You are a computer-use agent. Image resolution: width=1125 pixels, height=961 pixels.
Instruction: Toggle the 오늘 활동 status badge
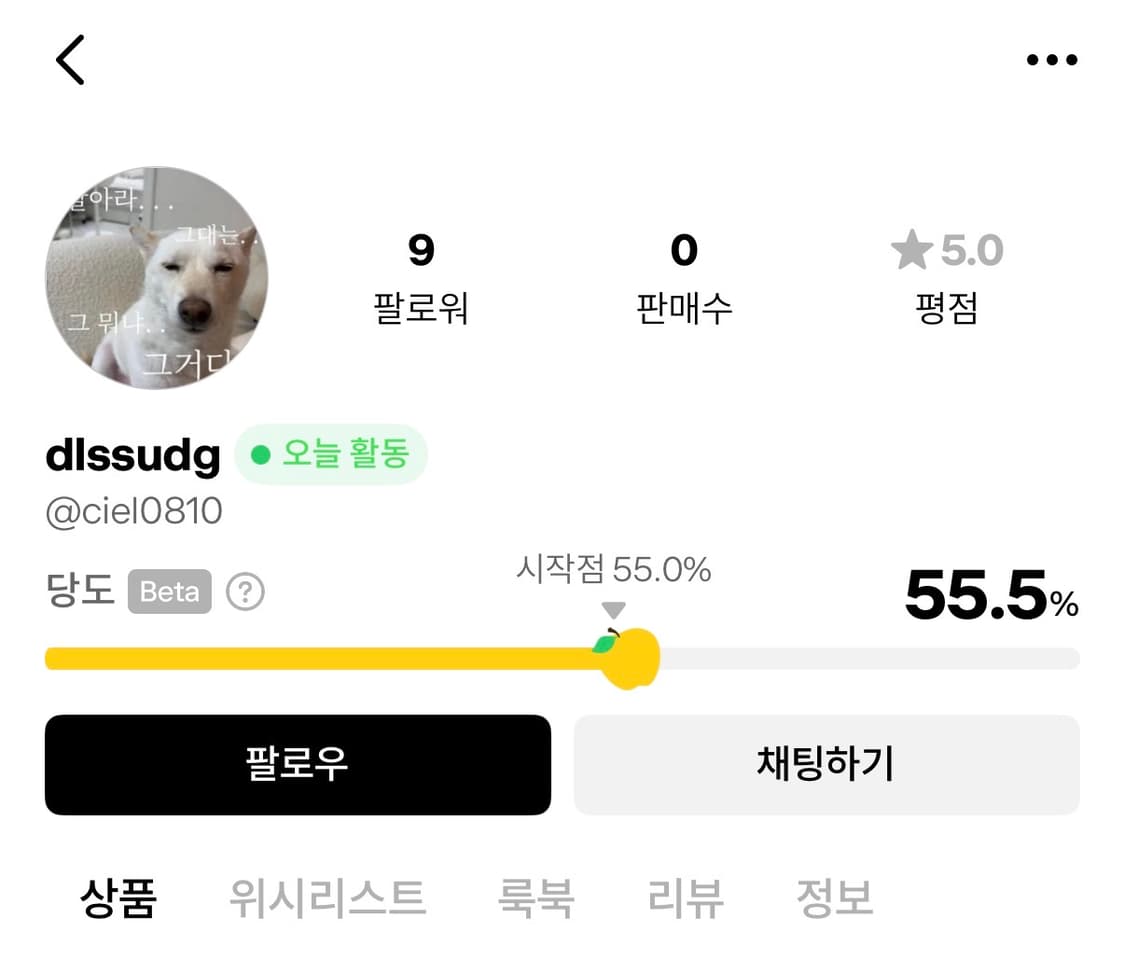pyautogui.click(x=330, y=455)
